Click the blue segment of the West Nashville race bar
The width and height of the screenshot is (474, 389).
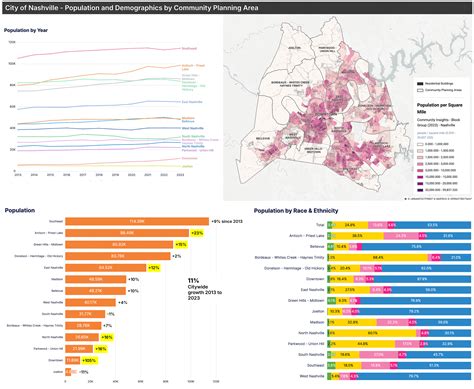[414, 376]
